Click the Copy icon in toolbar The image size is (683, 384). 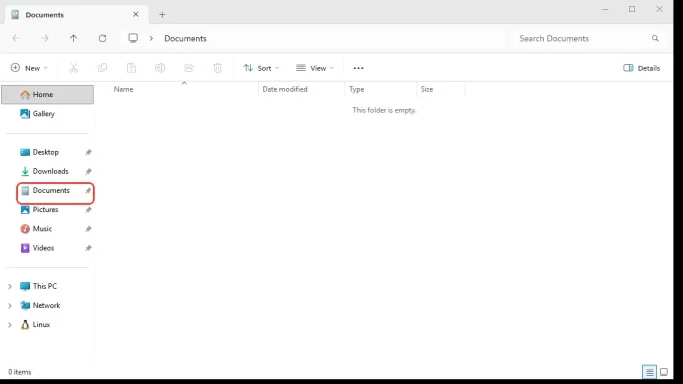click(102, 68)
